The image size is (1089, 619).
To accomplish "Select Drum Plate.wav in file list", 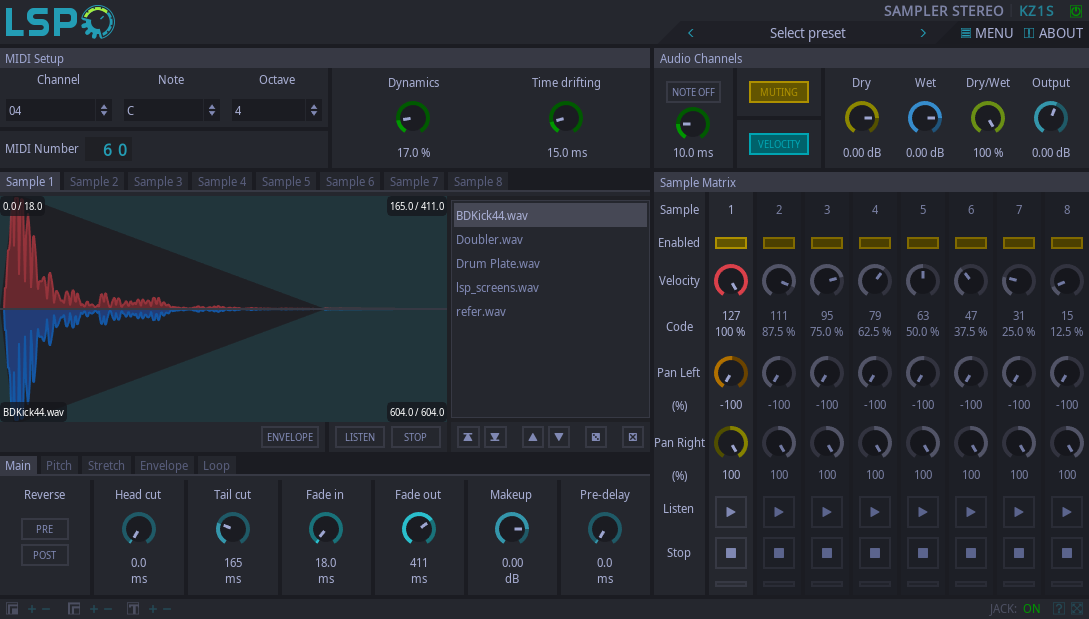I will tap(498, 264).
